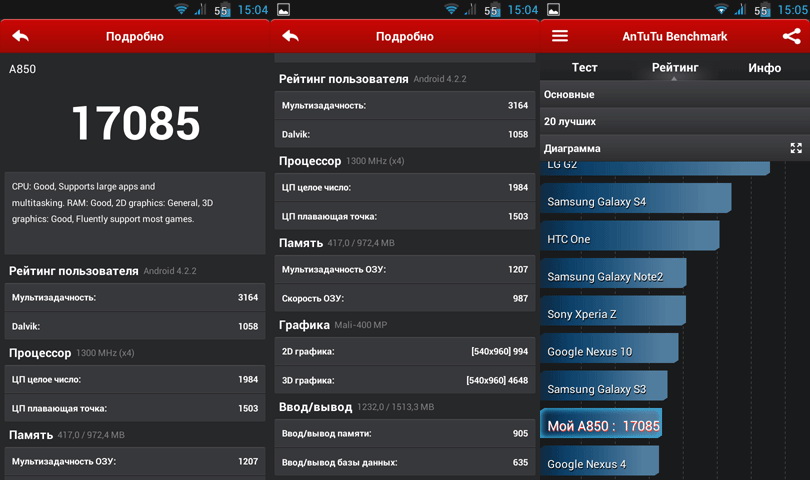Tap the Мультизадачность: 3164 row on the left screen

135,297
